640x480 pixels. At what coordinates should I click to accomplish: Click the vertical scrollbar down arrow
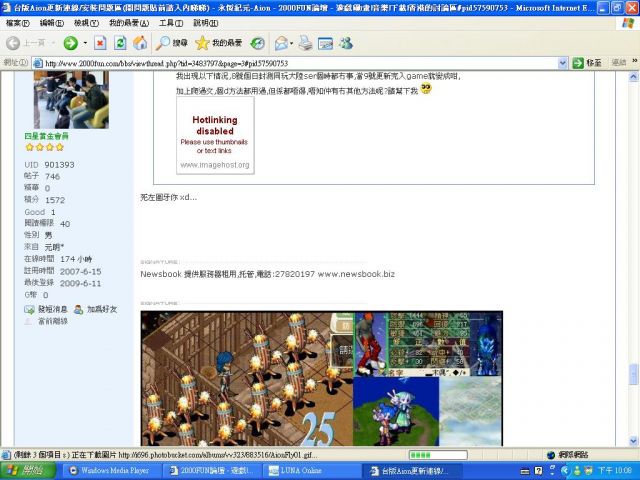pos(633,441)
